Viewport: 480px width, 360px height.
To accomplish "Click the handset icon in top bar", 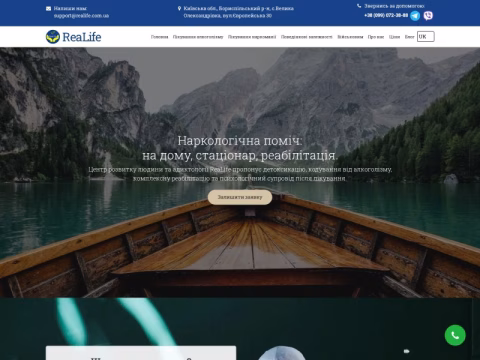I will [x=359, y=6].
